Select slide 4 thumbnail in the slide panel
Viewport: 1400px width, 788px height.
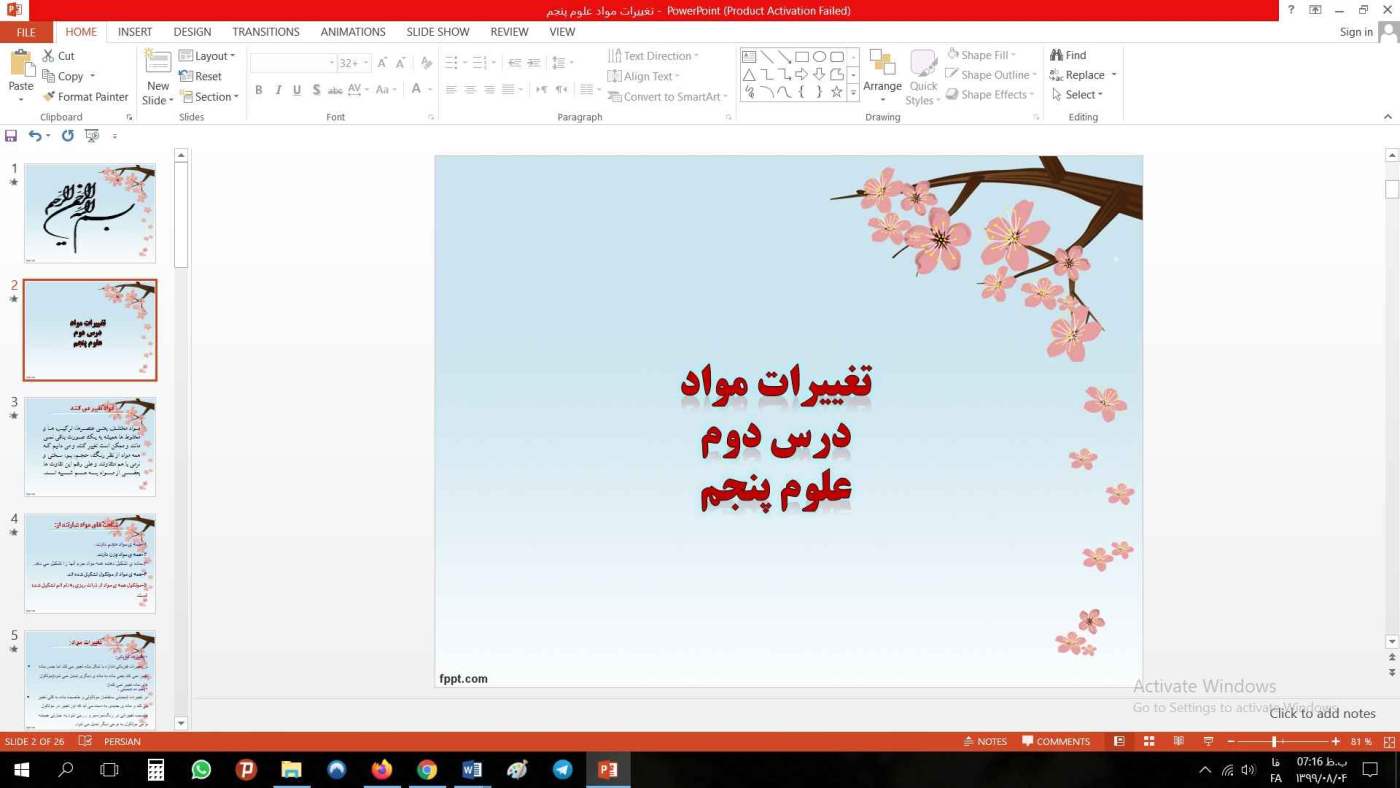(90, 563)
